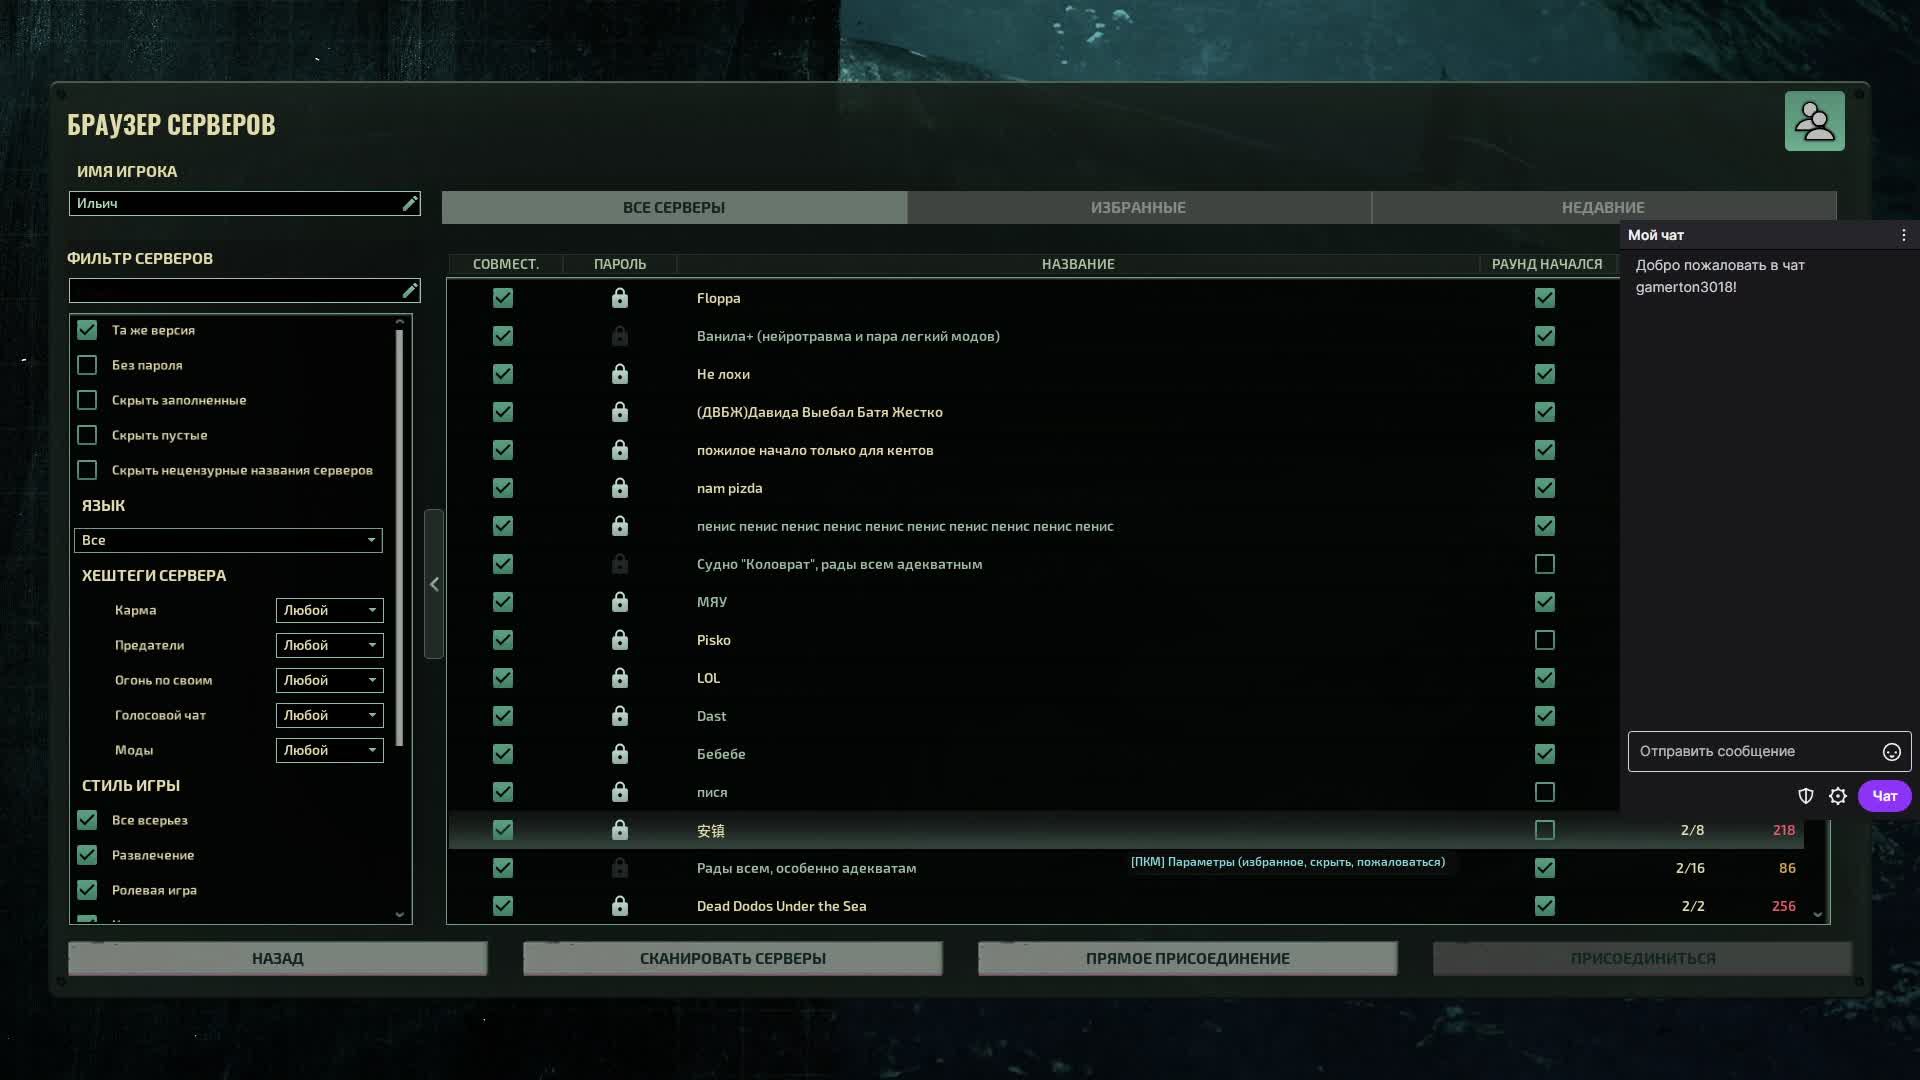Uncheck the Та же версия filter
The image size is (1920, 1080).
[87, 330]
